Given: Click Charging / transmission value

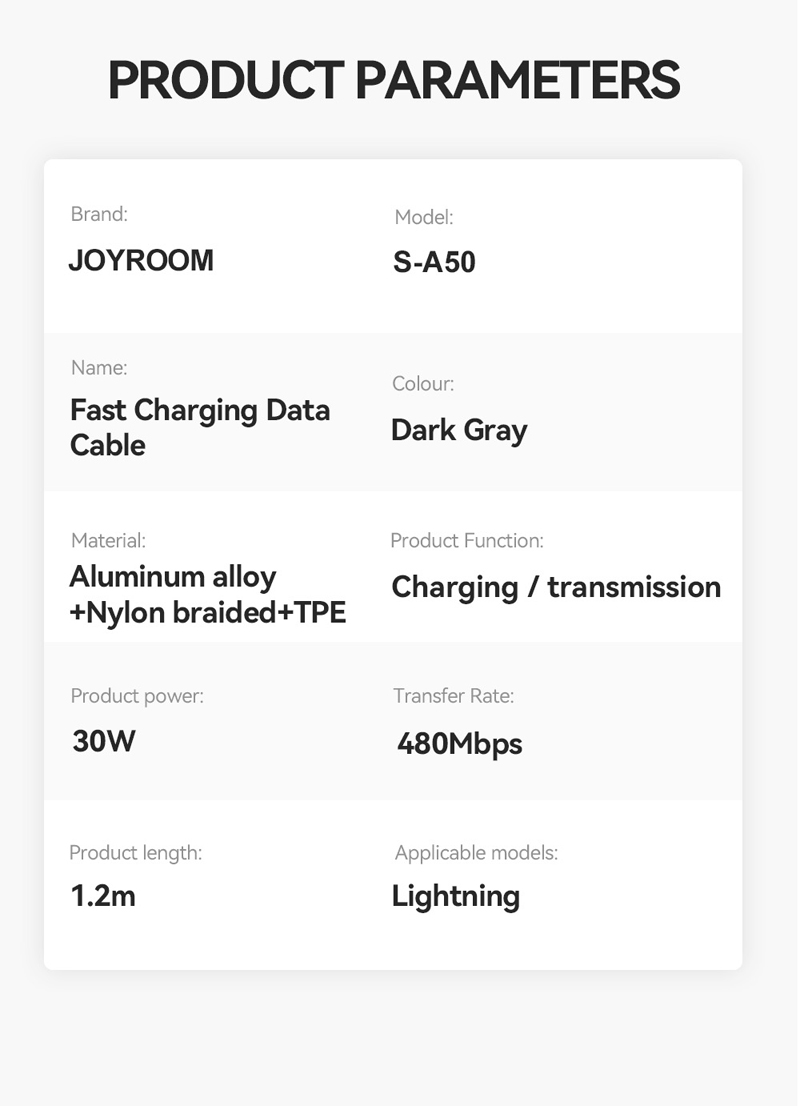Looking at the screenshot, I should pyautogui.click(x=556, y=587).
